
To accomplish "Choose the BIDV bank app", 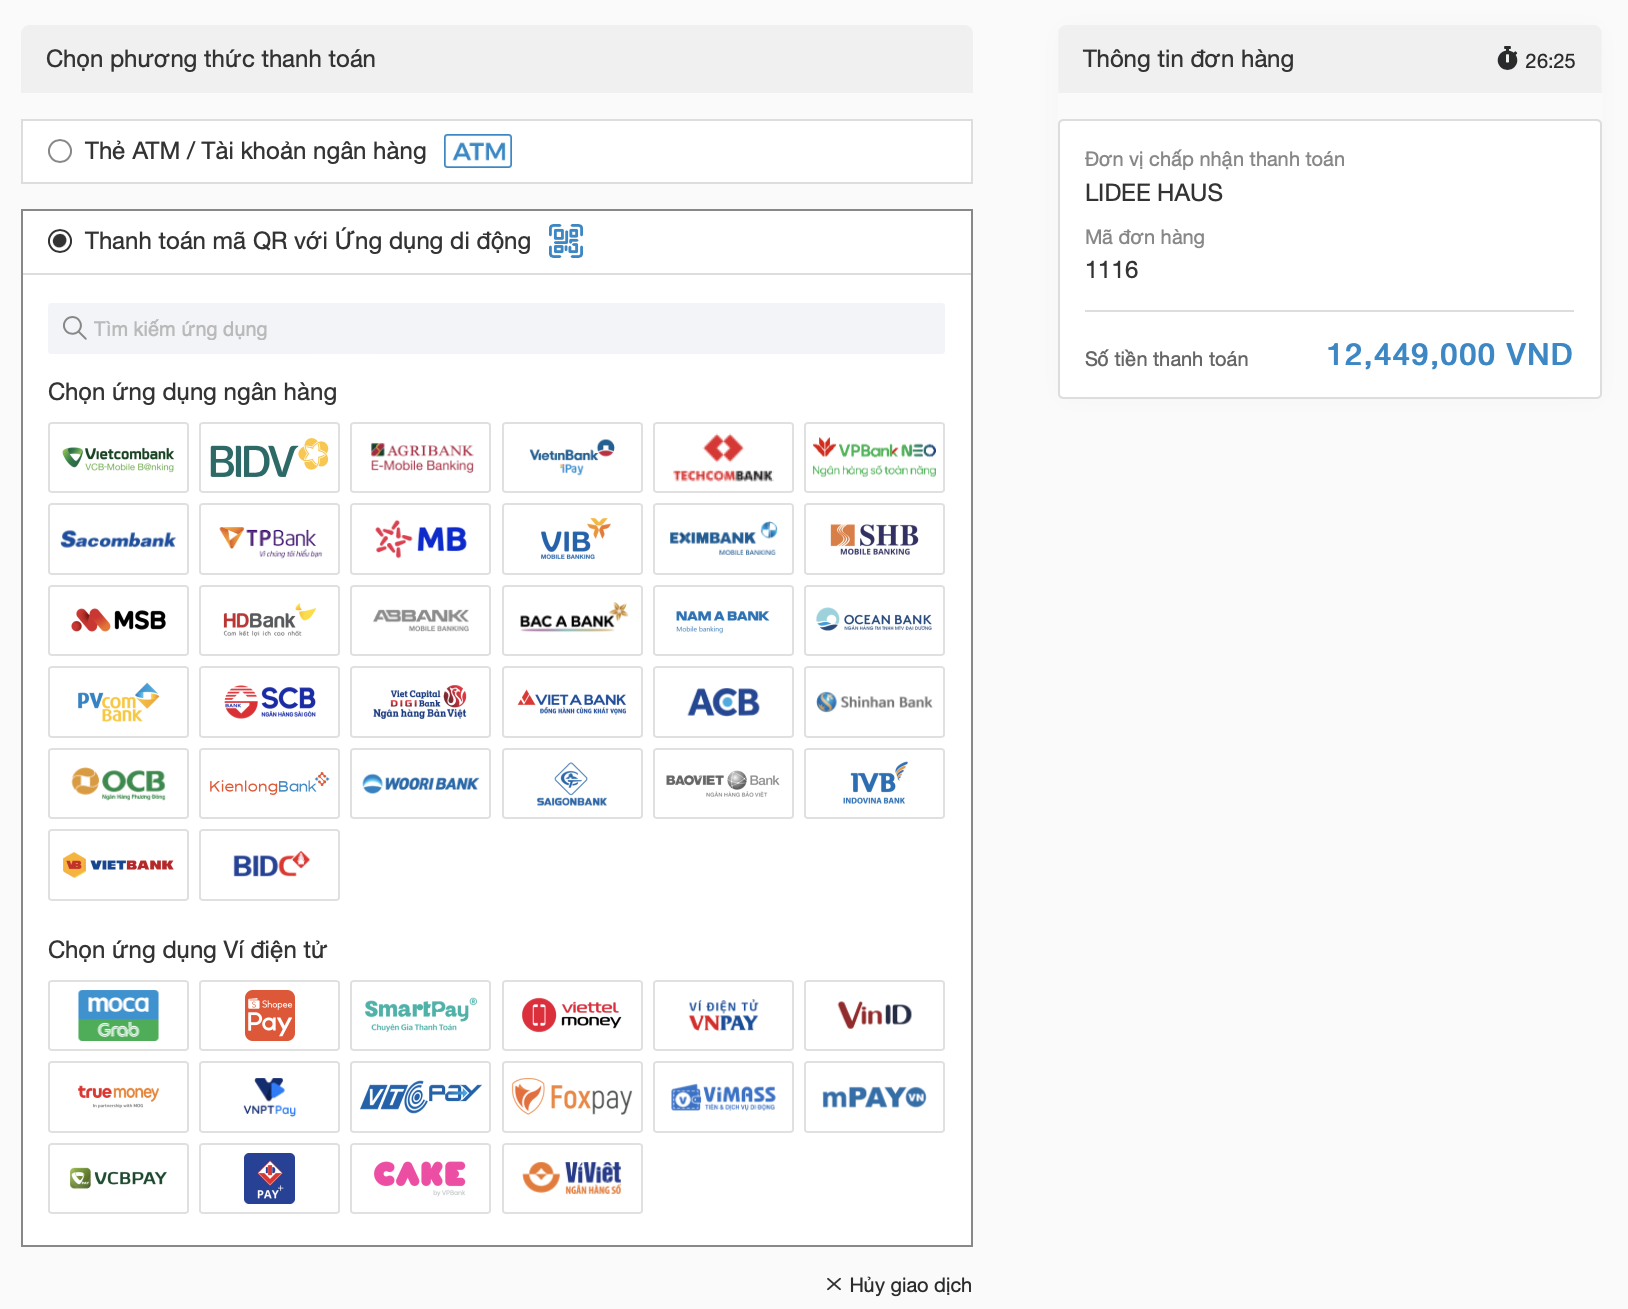I will point(269,458).
